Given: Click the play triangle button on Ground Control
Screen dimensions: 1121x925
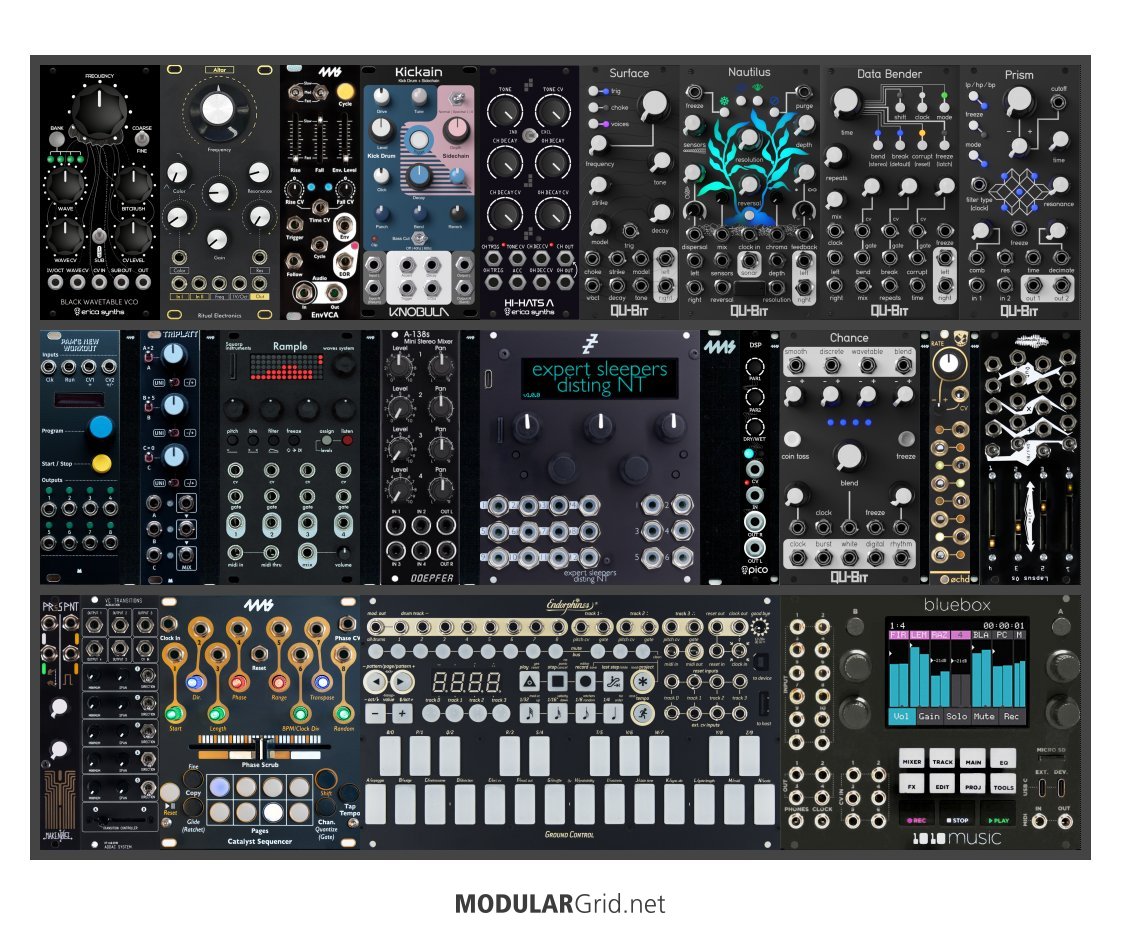Looking at the screenshot, I should [530, 681].
